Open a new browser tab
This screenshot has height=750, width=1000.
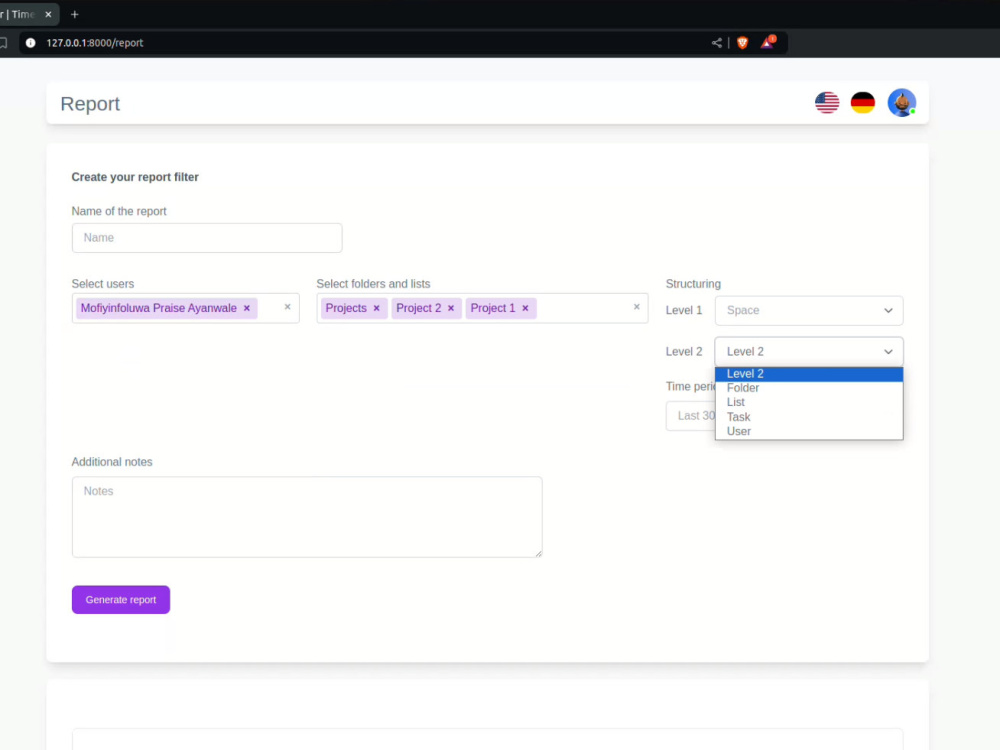(75, 14)
